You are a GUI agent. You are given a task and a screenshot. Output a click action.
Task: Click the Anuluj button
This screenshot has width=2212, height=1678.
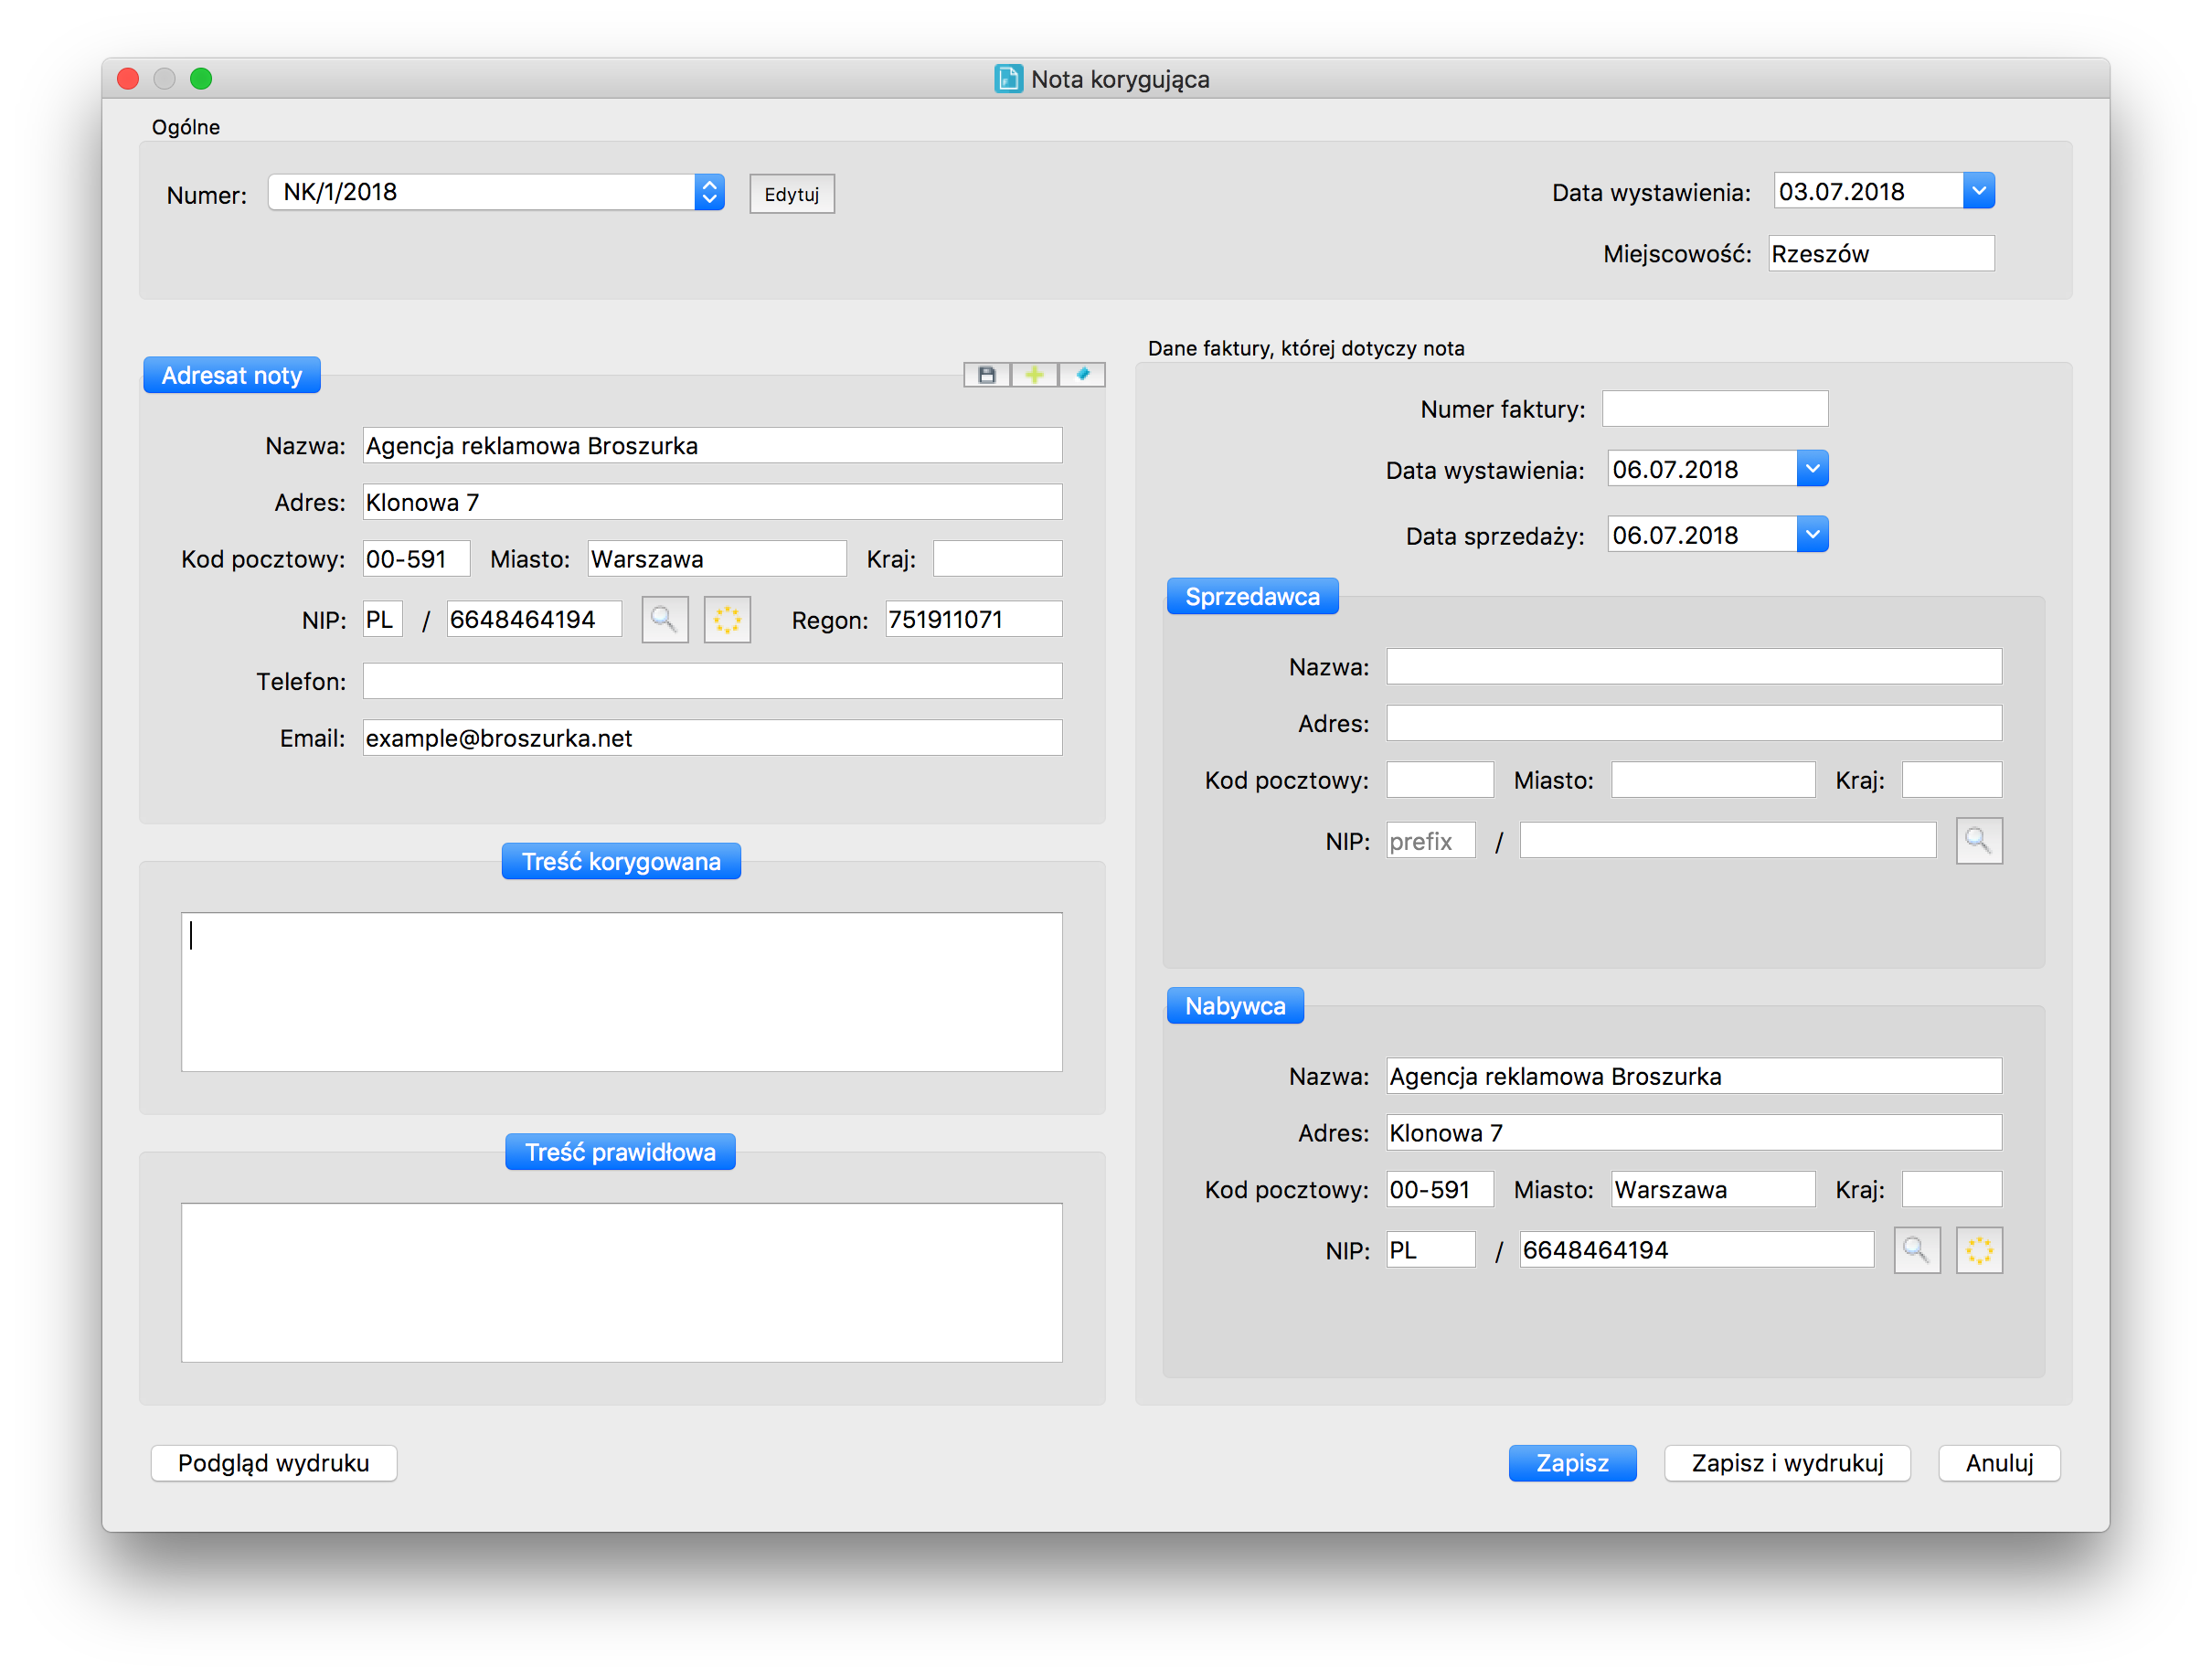1999,1463
